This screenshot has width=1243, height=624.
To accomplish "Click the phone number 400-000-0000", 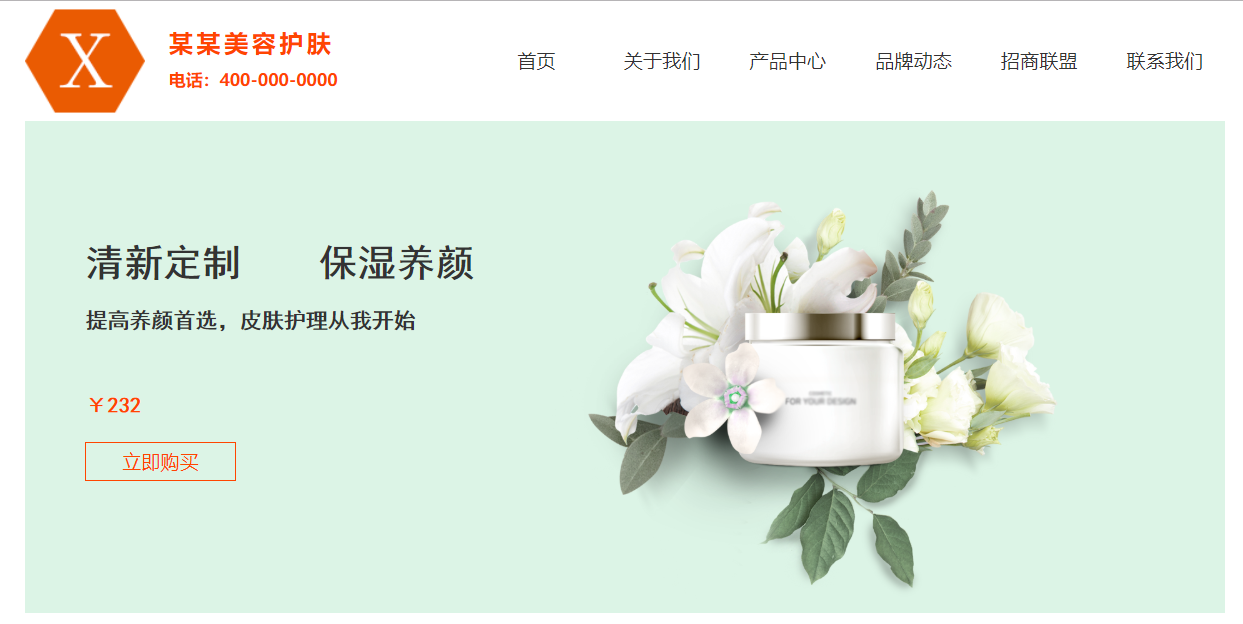I will pyautogui.click(x=278, y=80).
